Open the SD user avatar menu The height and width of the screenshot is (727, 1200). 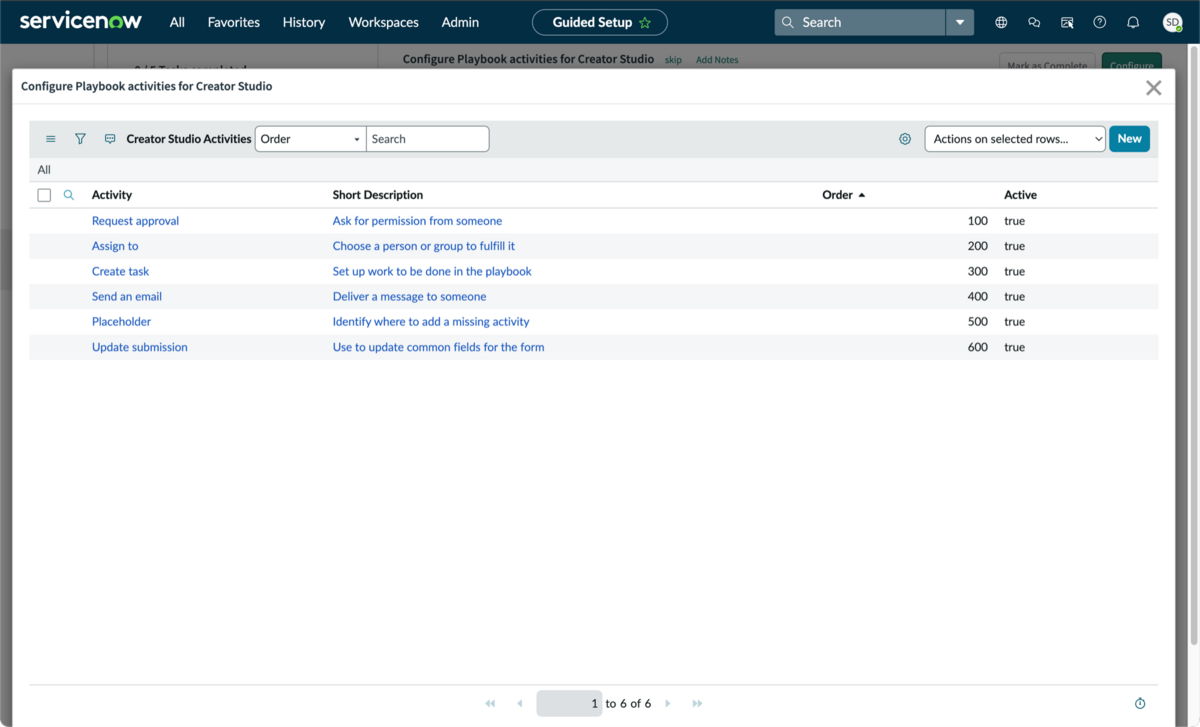[x=1172, y=22]
